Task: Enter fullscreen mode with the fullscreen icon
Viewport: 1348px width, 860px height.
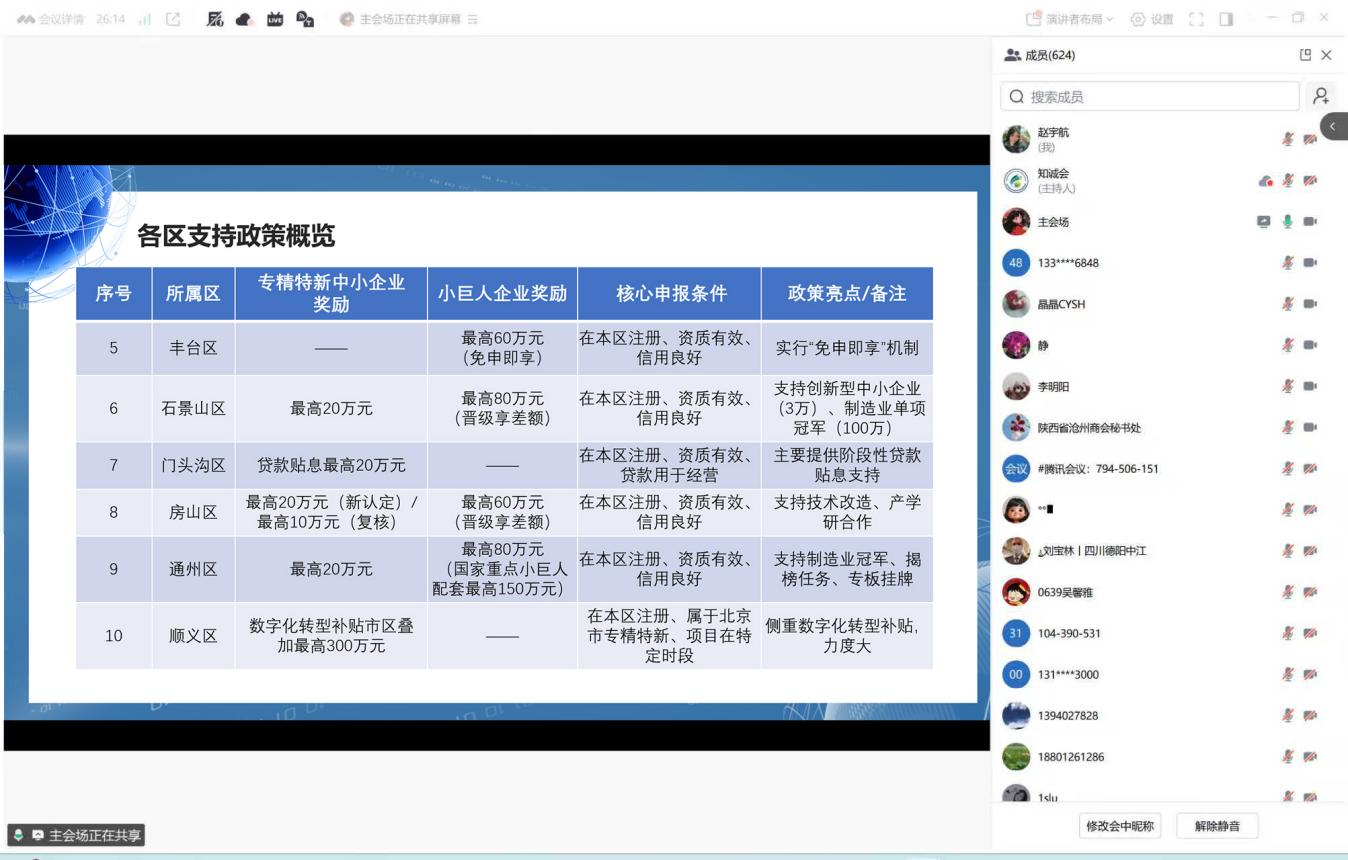Action: [x=1196, y=19]
